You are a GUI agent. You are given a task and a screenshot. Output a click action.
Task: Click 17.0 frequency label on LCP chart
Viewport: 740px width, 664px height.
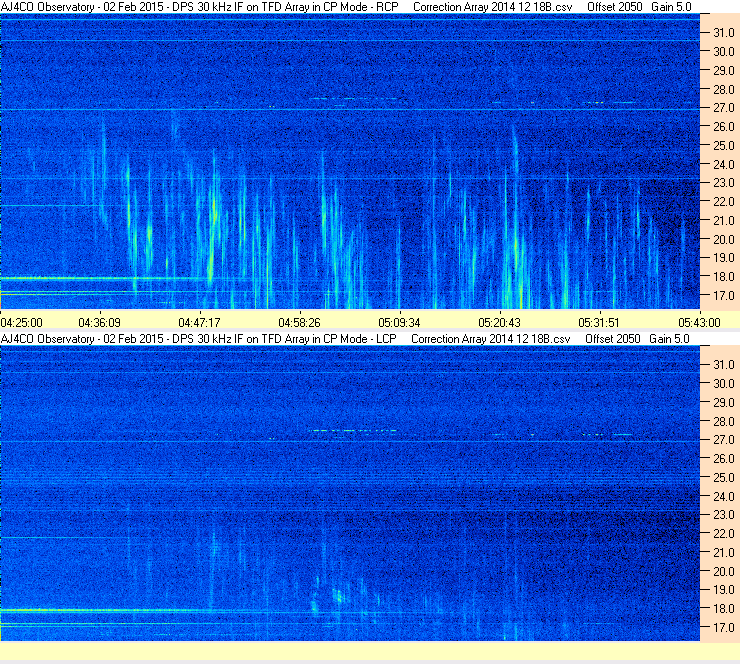(724, 628)
